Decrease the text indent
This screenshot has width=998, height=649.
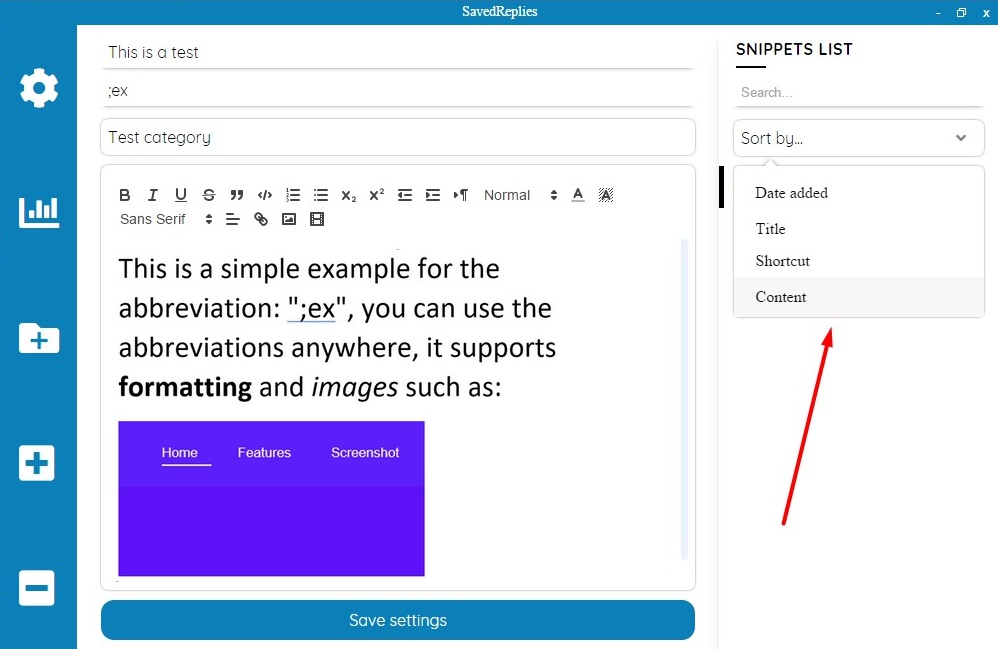point(405,195)
